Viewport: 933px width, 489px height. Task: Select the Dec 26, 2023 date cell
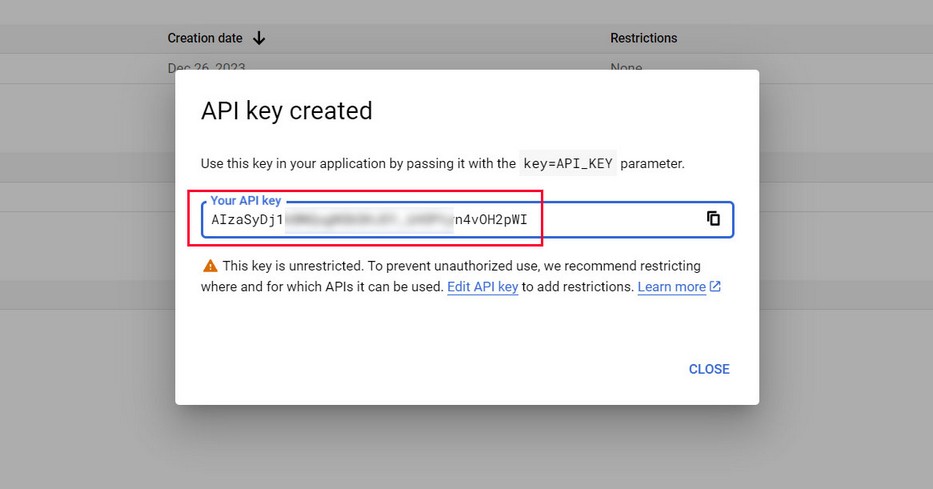206,66
